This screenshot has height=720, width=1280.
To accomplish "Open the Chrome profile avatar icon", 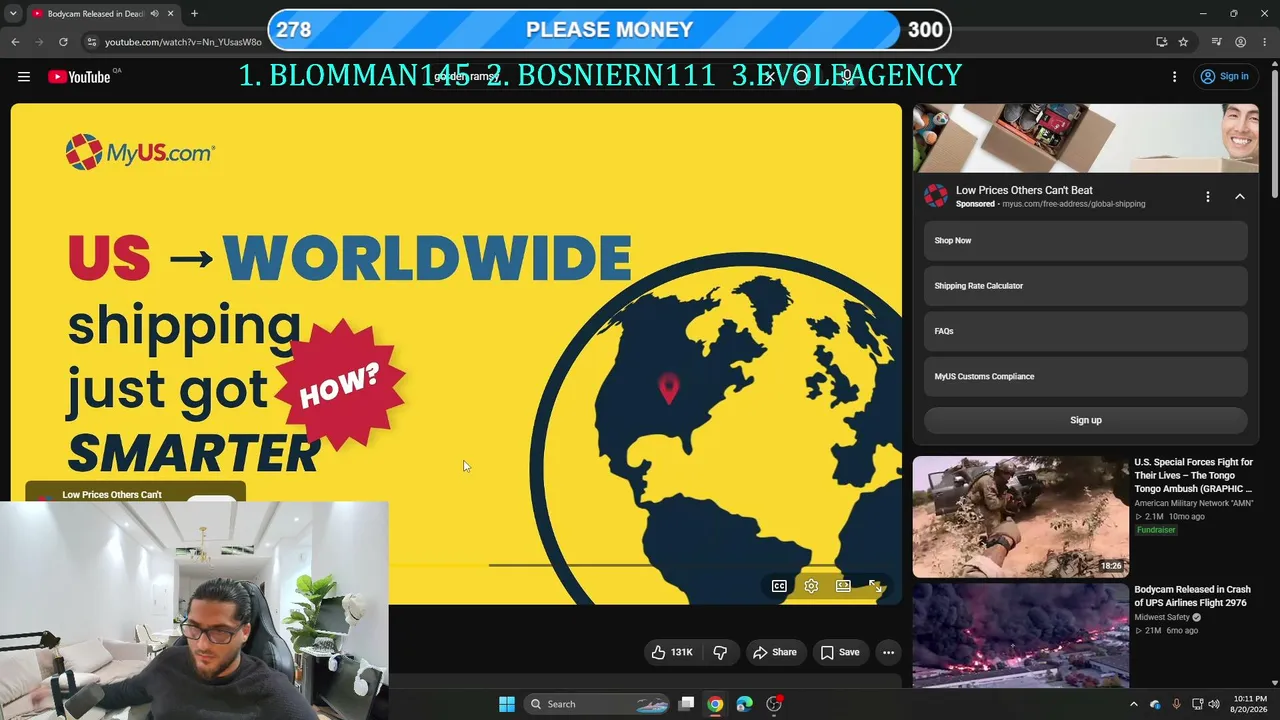I will tap(1240, 42).
